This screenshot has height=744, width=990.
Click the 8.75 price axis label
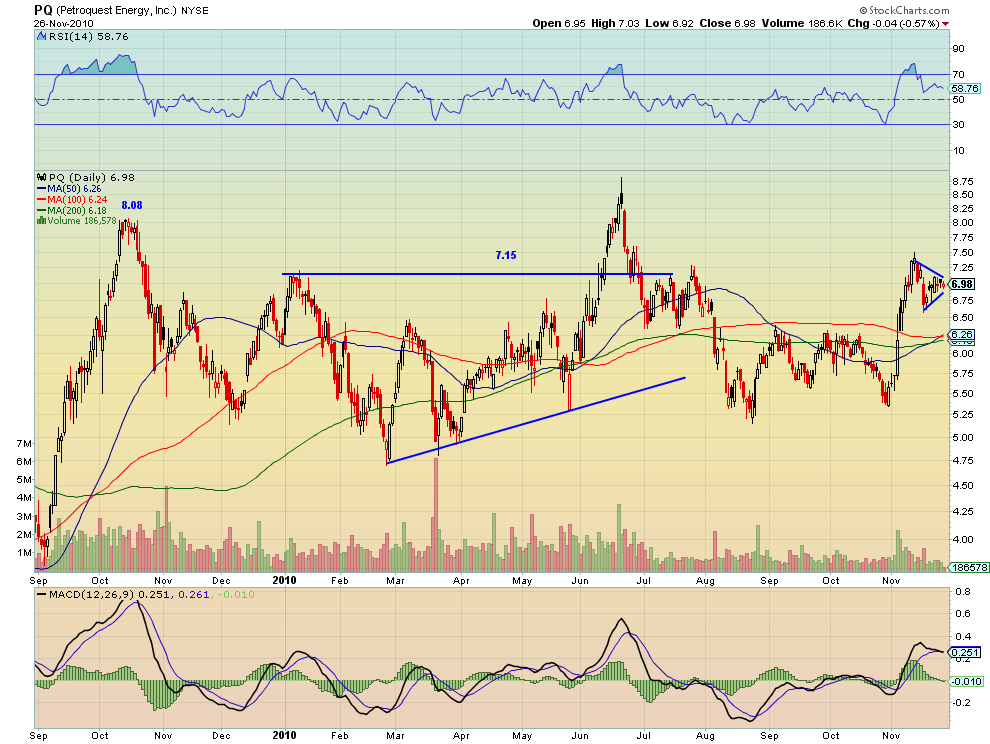pyautogui.click(x=963, y=181)
